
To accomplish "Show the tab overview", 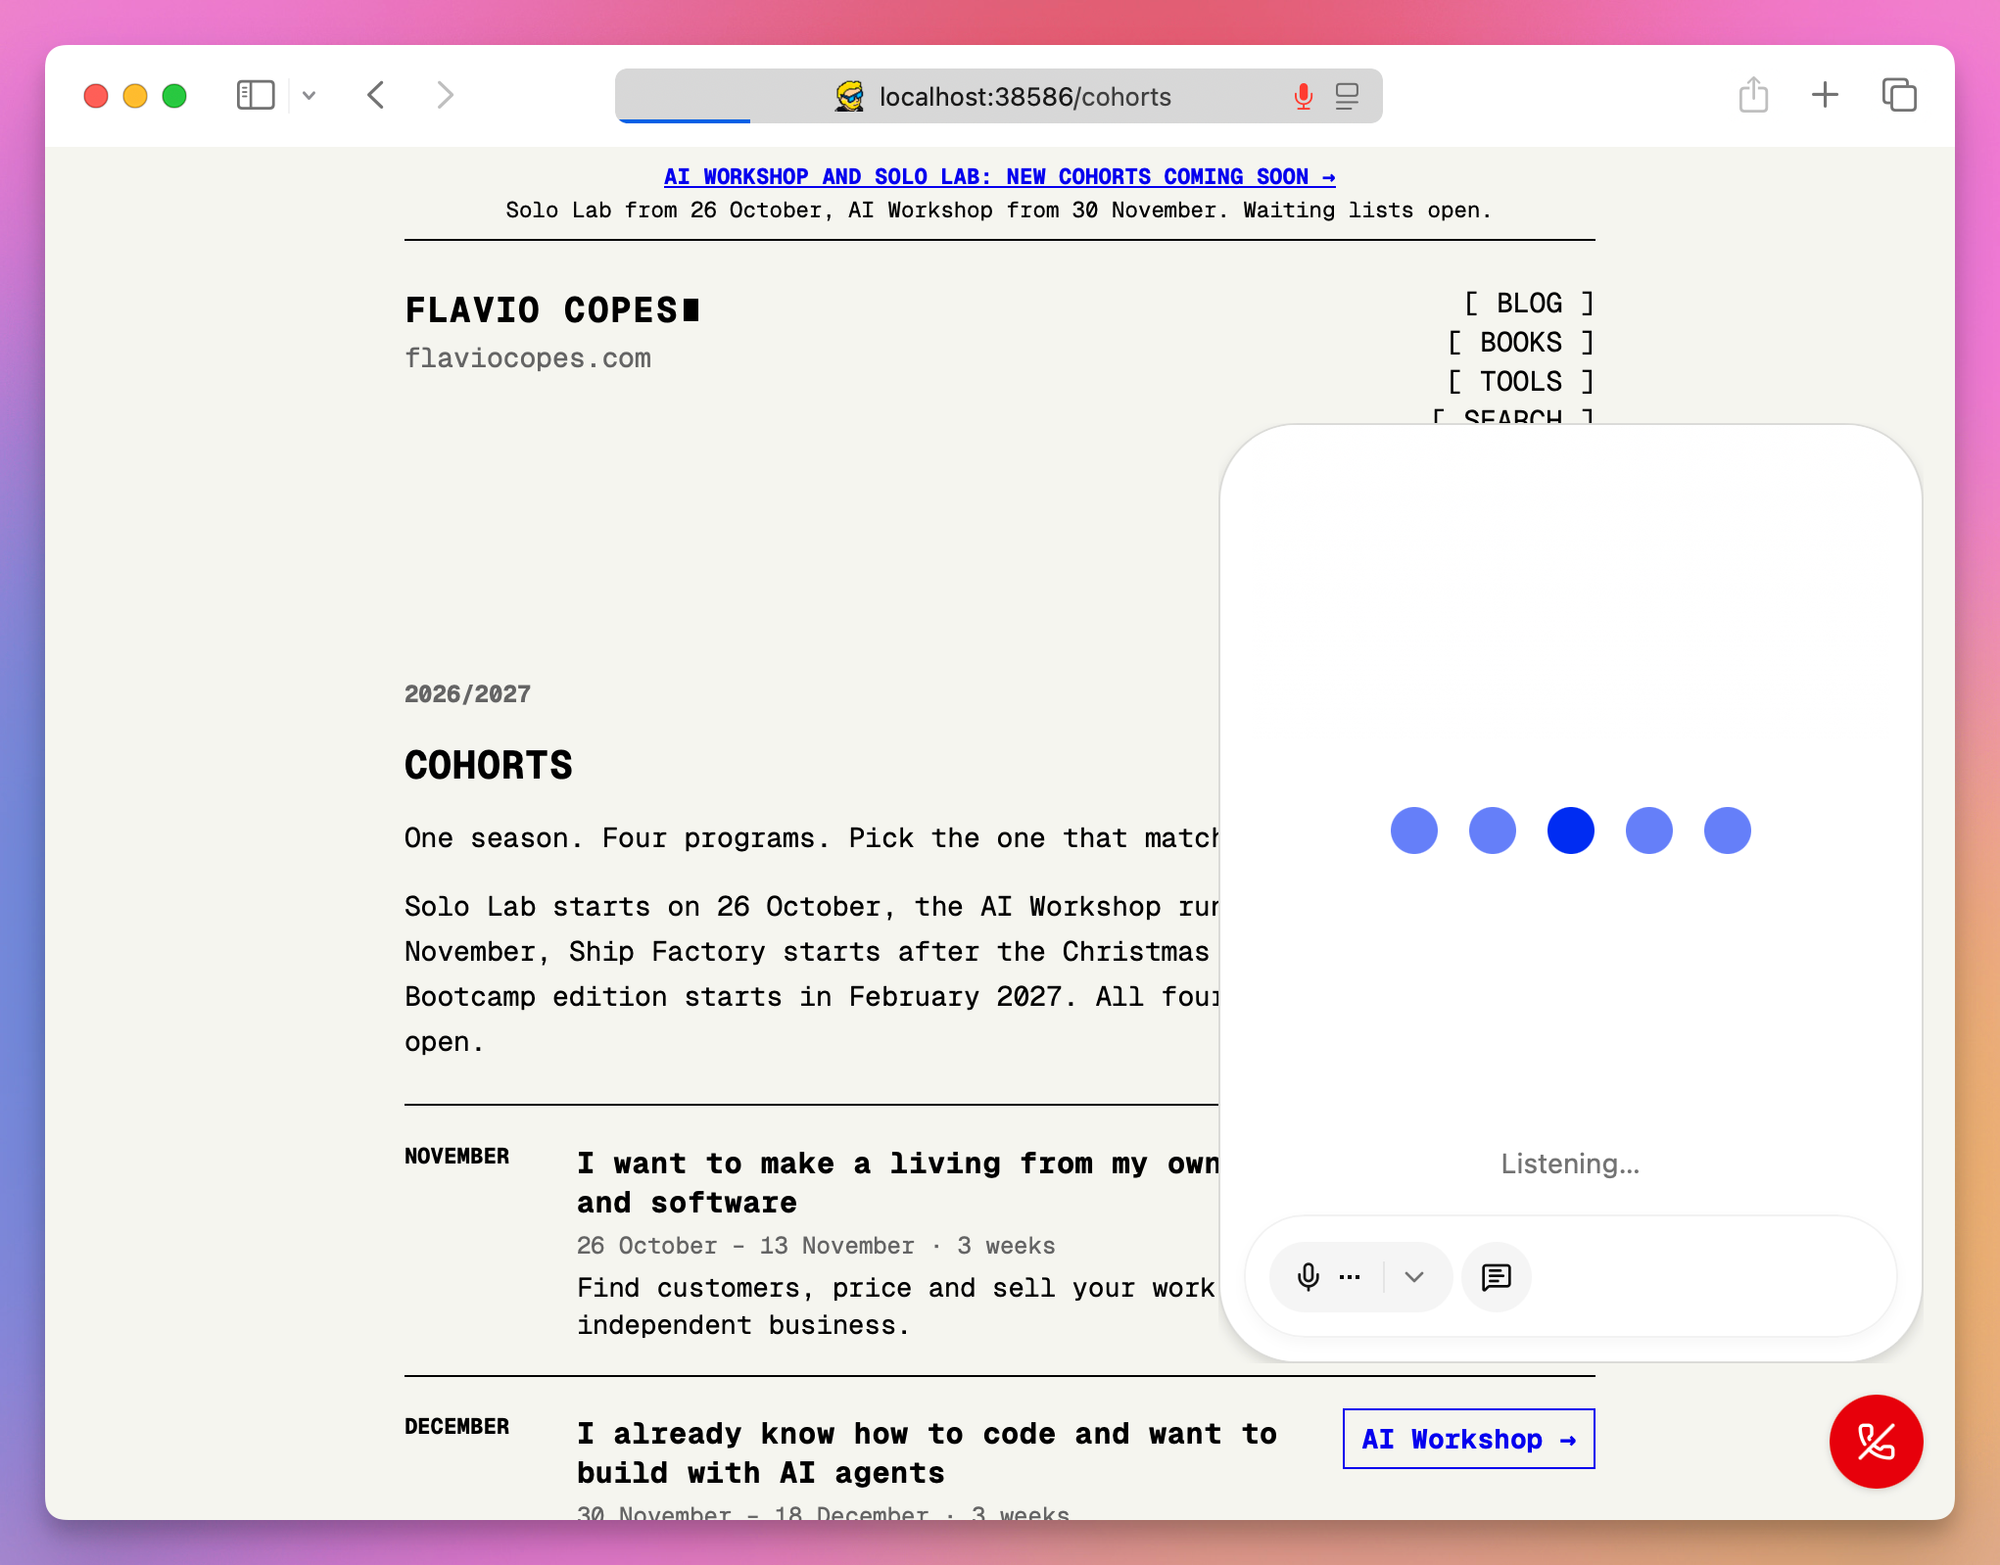I will click(x=1899, y=95).
